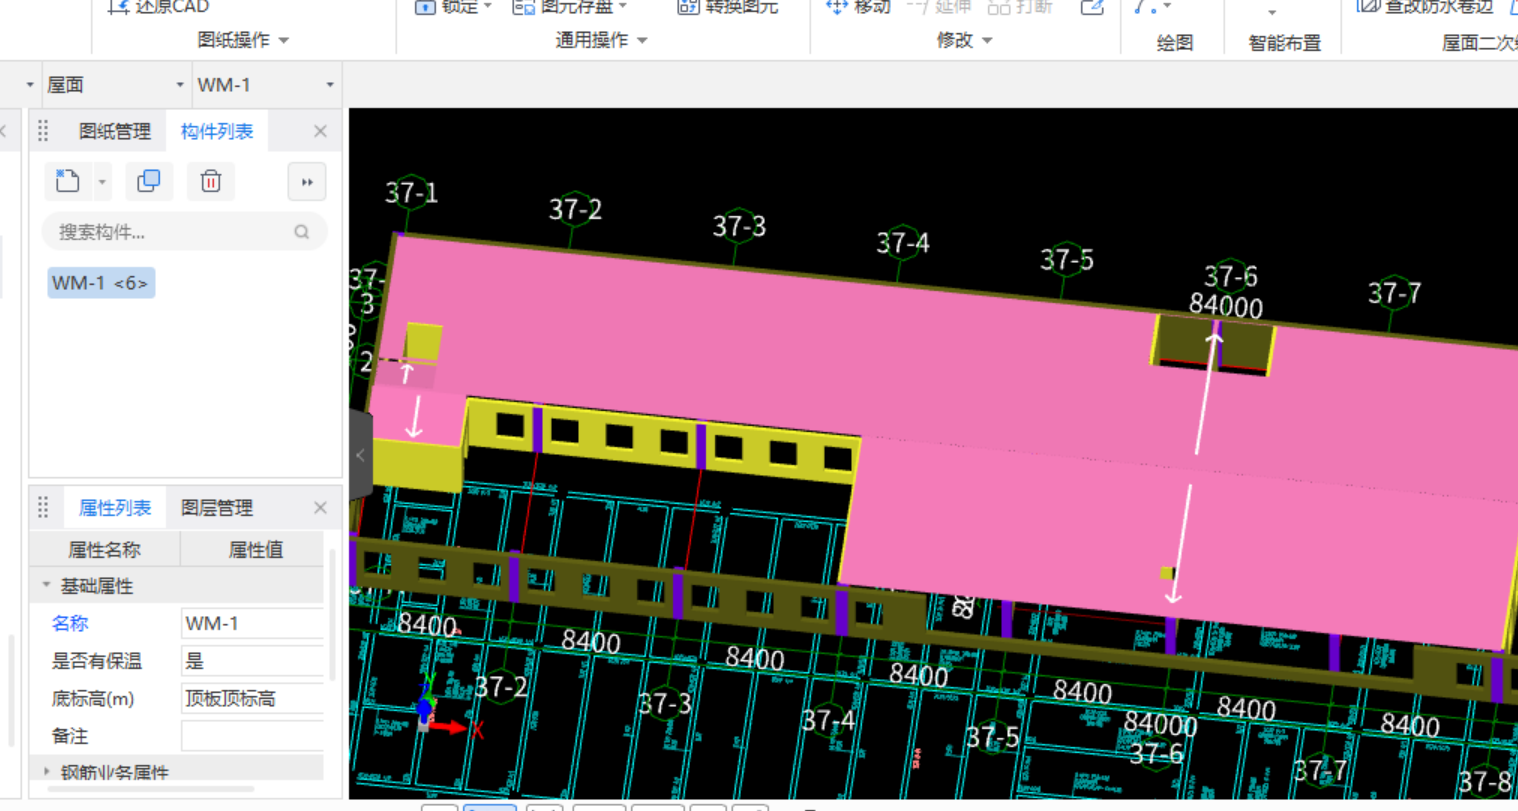Screen dimensions: 1518x811
Task: Click axis bubble 37-7 at top
Action: tap(1394, 293)
